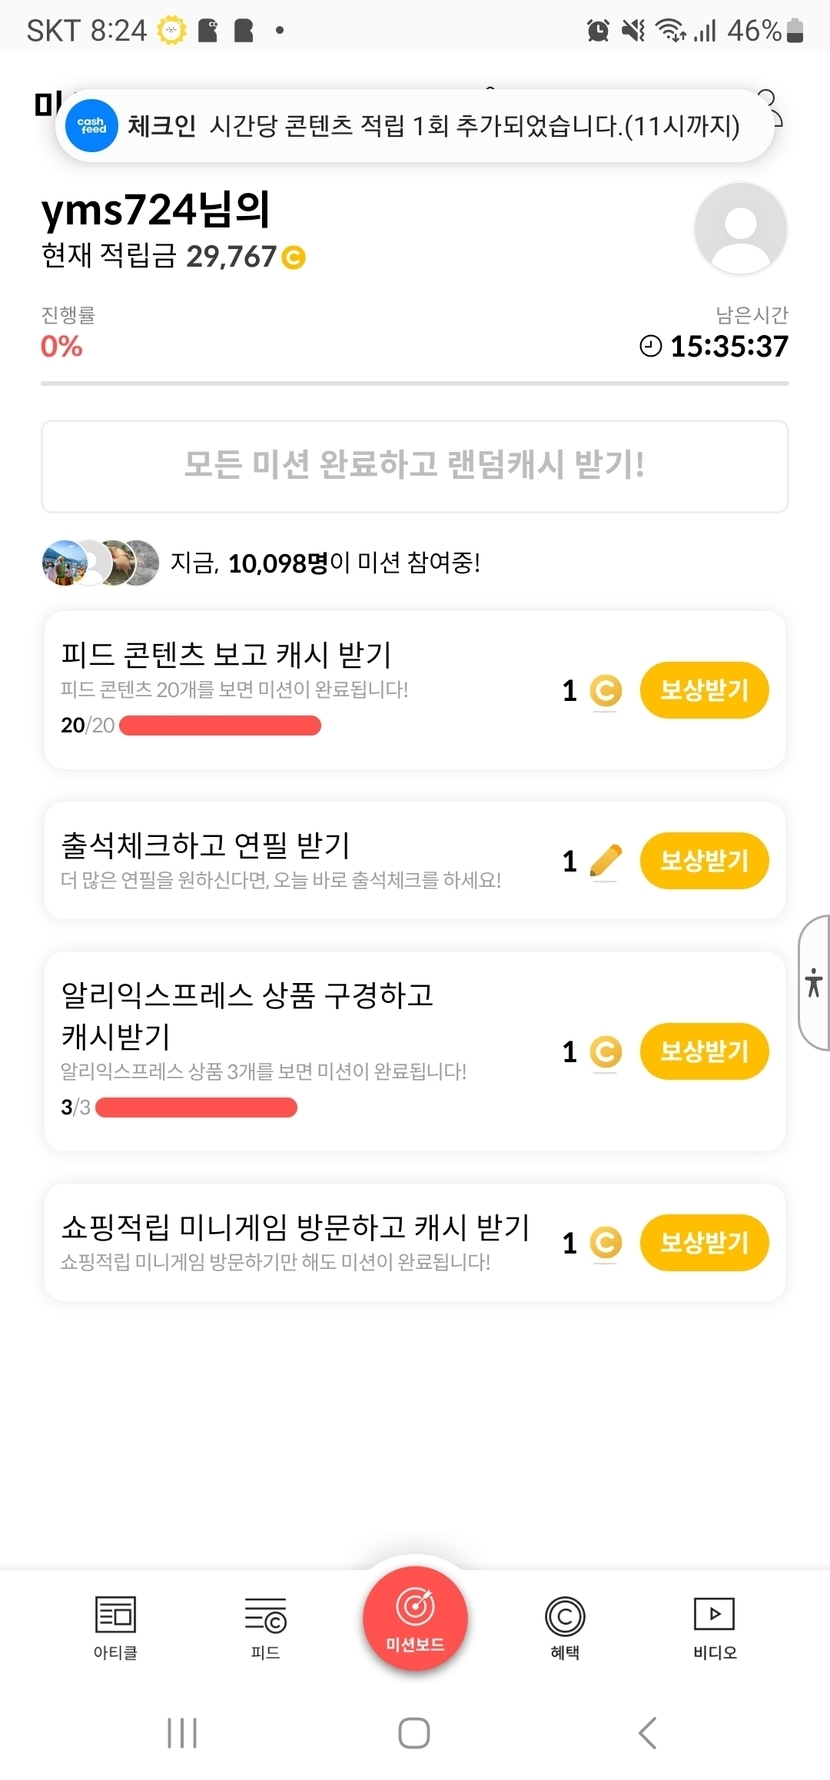Tap the participant avatars thumbnail group

coord(100,563)
